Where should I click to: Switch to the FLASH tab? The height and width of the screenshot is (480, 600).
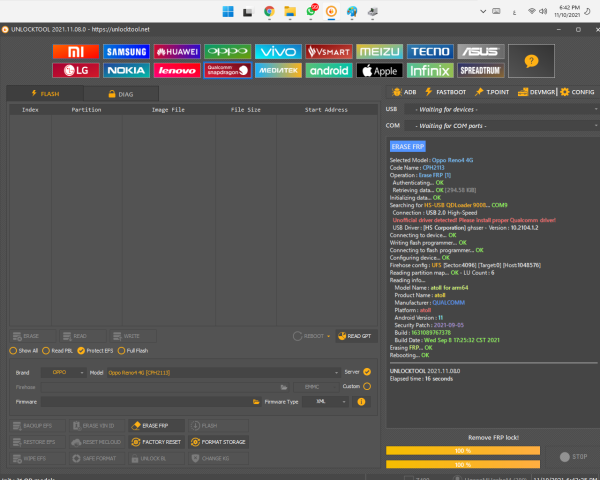pos(45,94)
